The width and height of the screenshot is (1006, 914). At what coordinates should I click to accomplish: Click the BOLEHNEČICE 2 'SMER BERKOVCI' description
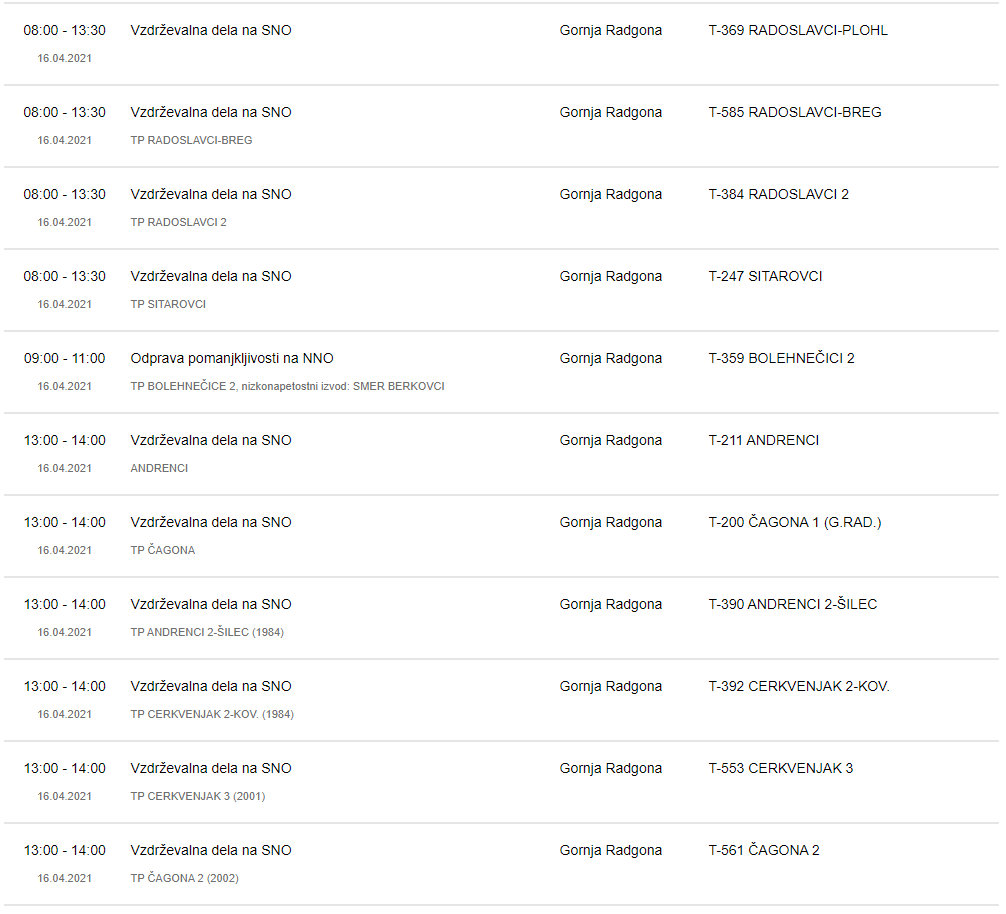[x=287, y=386]
